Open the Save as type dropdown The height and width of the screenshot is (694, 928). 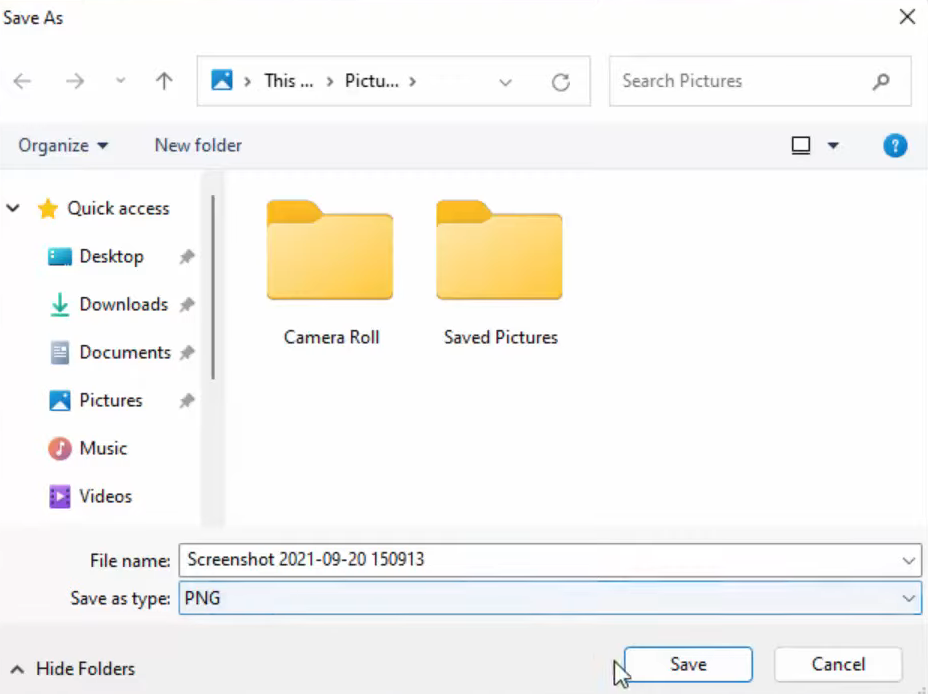click(908, 599)
